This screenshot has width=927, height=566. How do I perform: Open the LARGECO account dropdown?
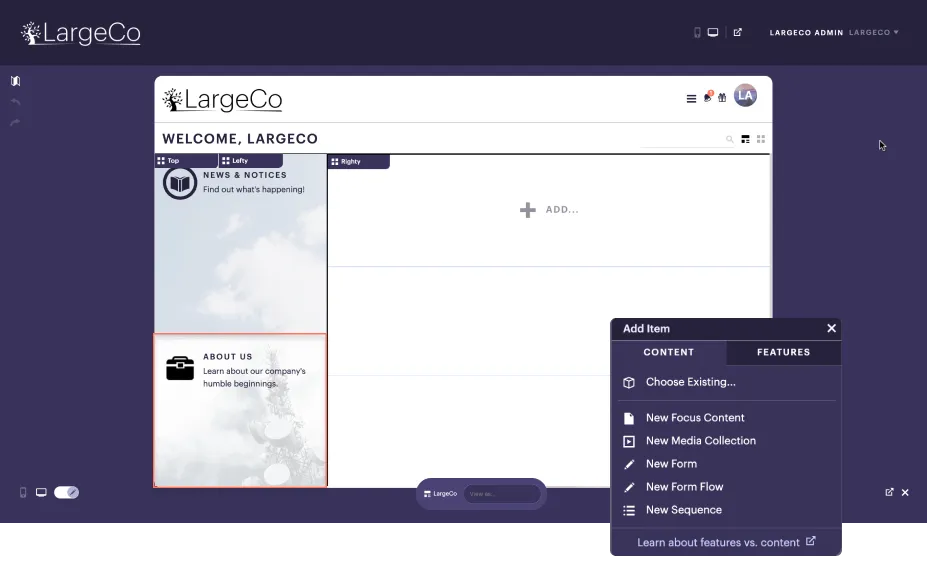(874, 33)
